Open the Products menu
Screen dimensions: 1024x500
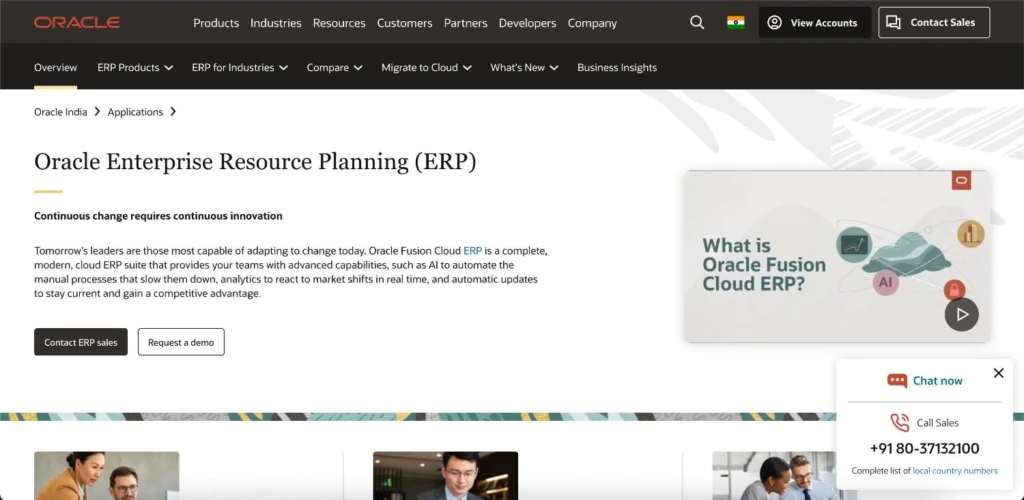216,23
